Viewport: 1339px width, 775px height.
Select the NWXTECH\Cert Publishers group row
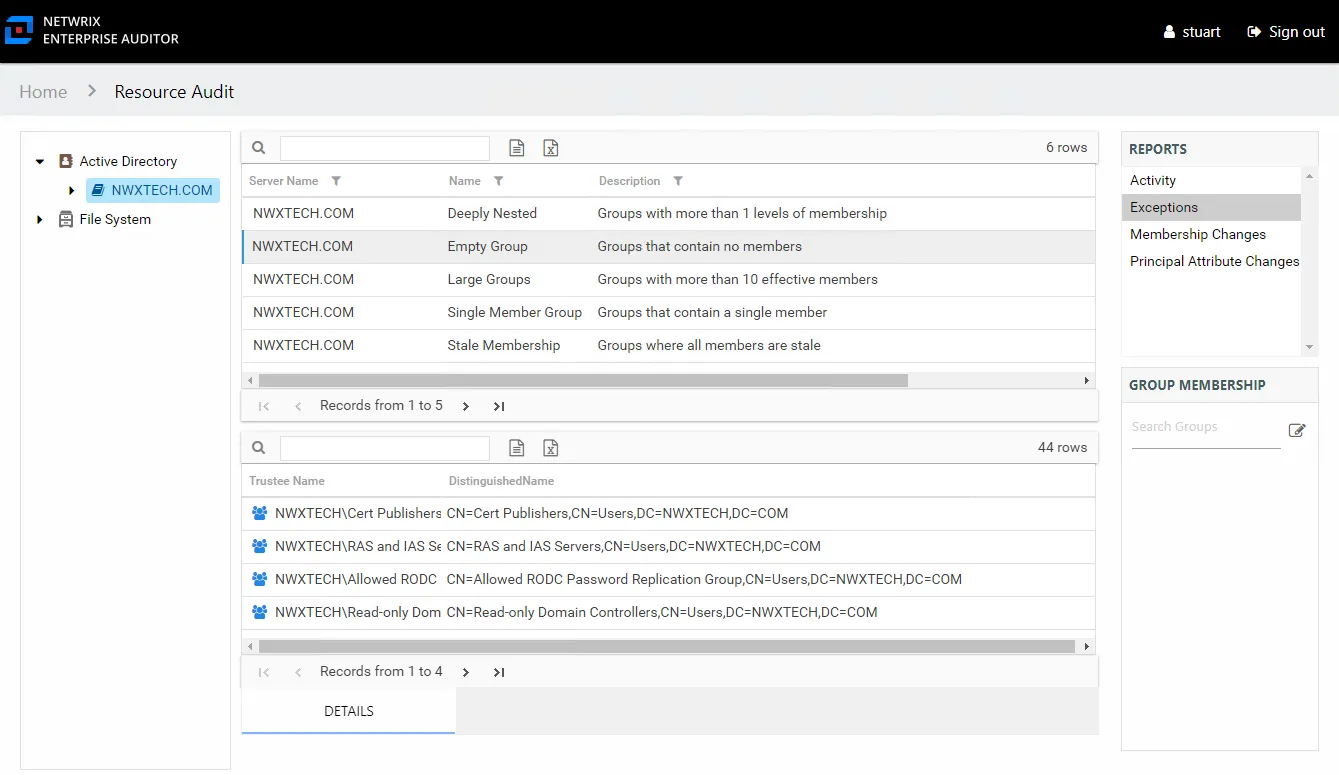click(668, 513)
